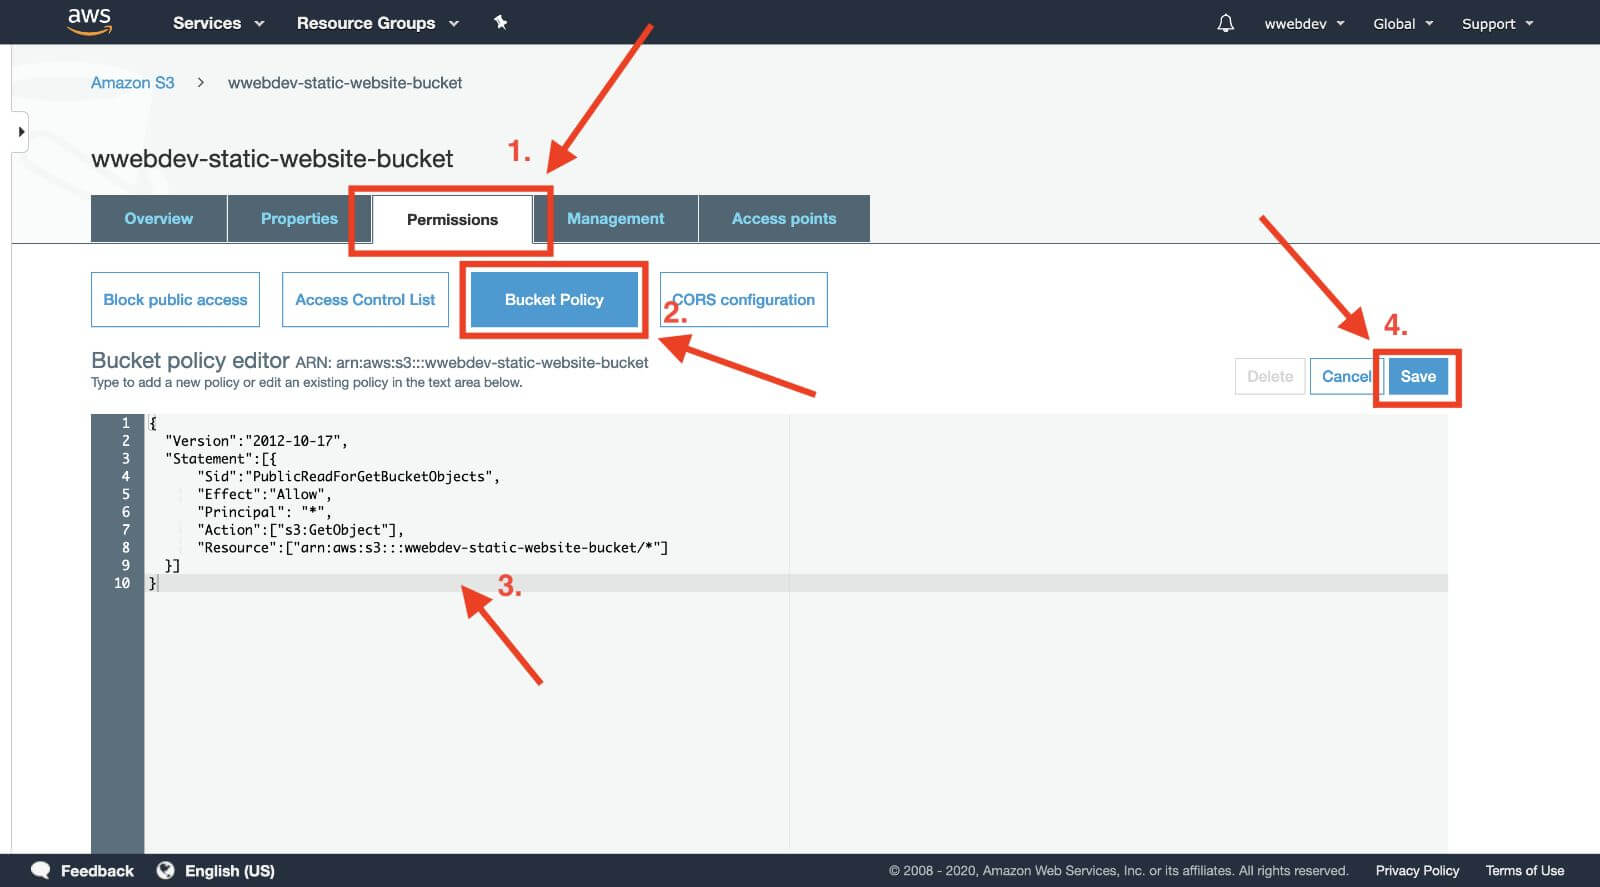Image resolution: width=1600 pixels, height=887 pixels.
Task: Click the wwebdev-static-website-bucket page title
Action: pos(272,159)
